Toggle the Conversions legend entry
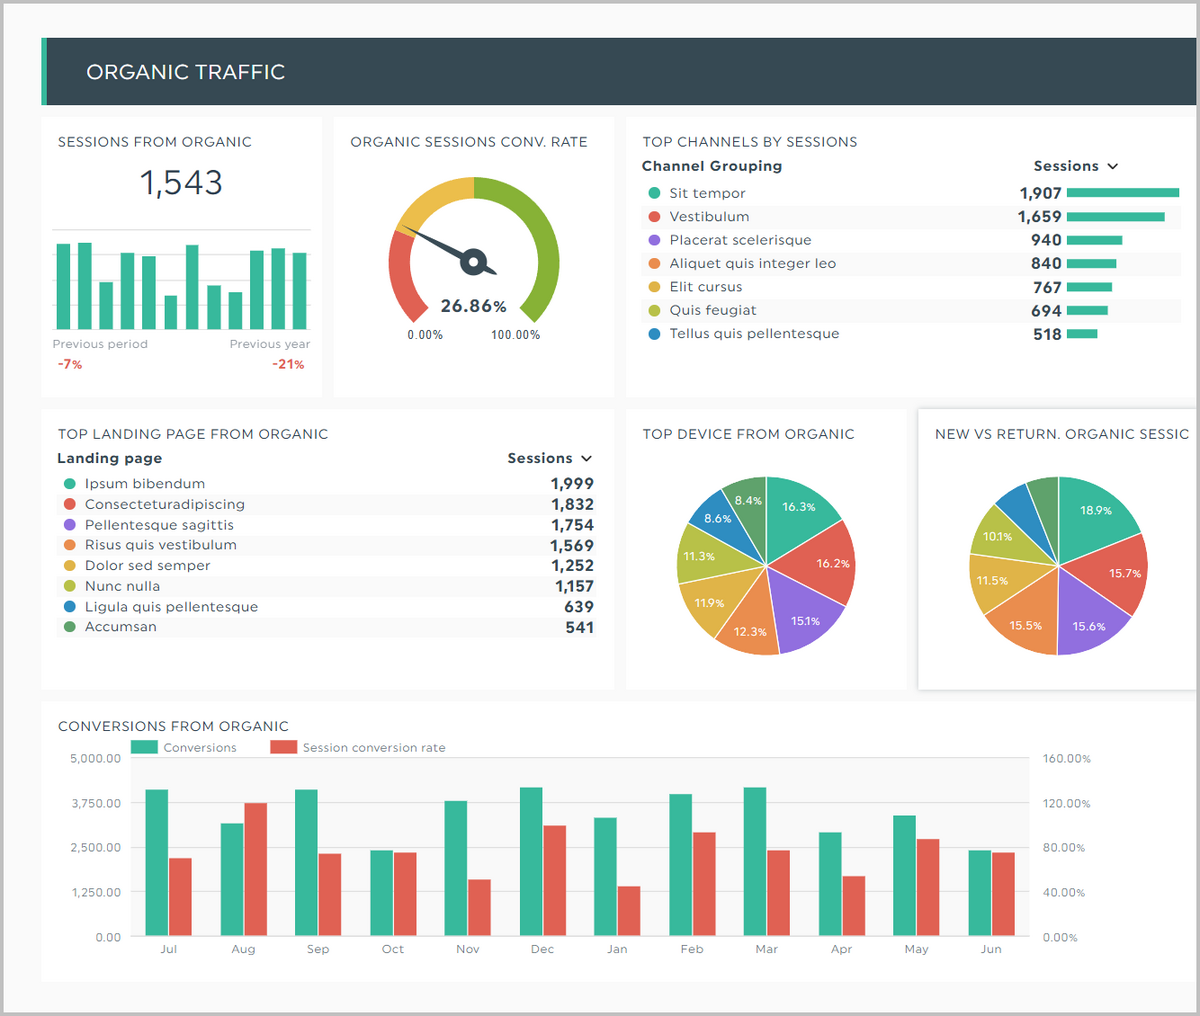 click(183, 747)
